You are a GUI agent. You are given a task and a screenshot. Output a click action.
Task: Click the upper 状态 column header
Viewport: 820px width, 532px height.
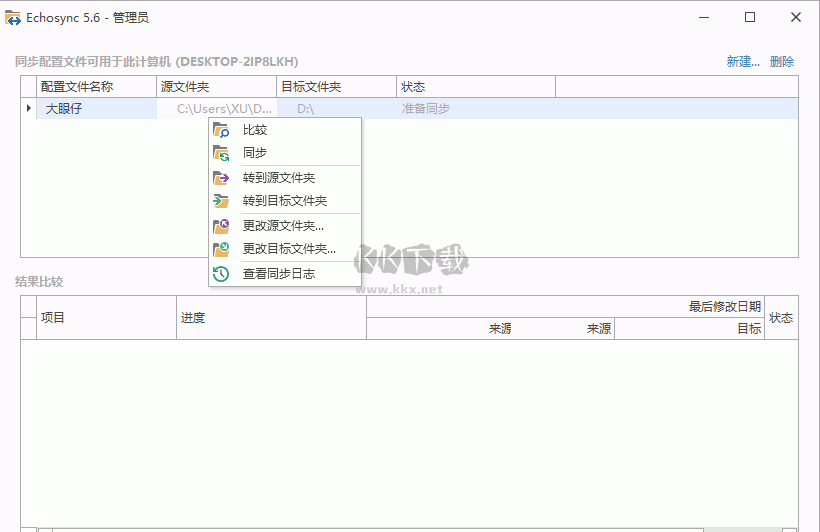476,87
